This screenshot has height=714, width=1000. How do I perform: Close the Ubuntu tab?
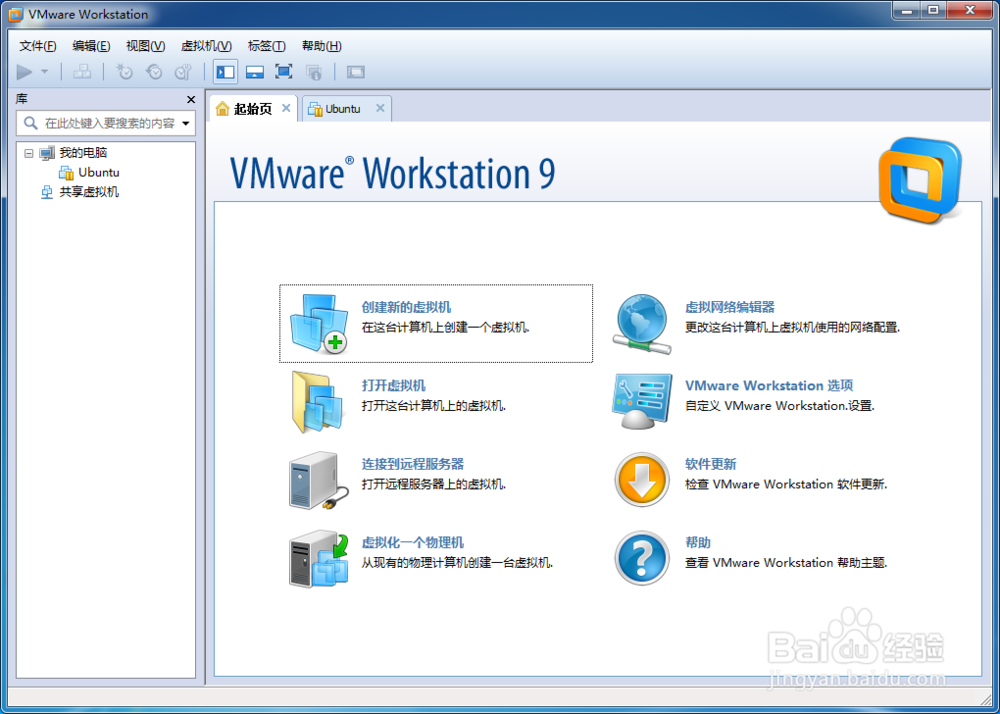[380, 108]
